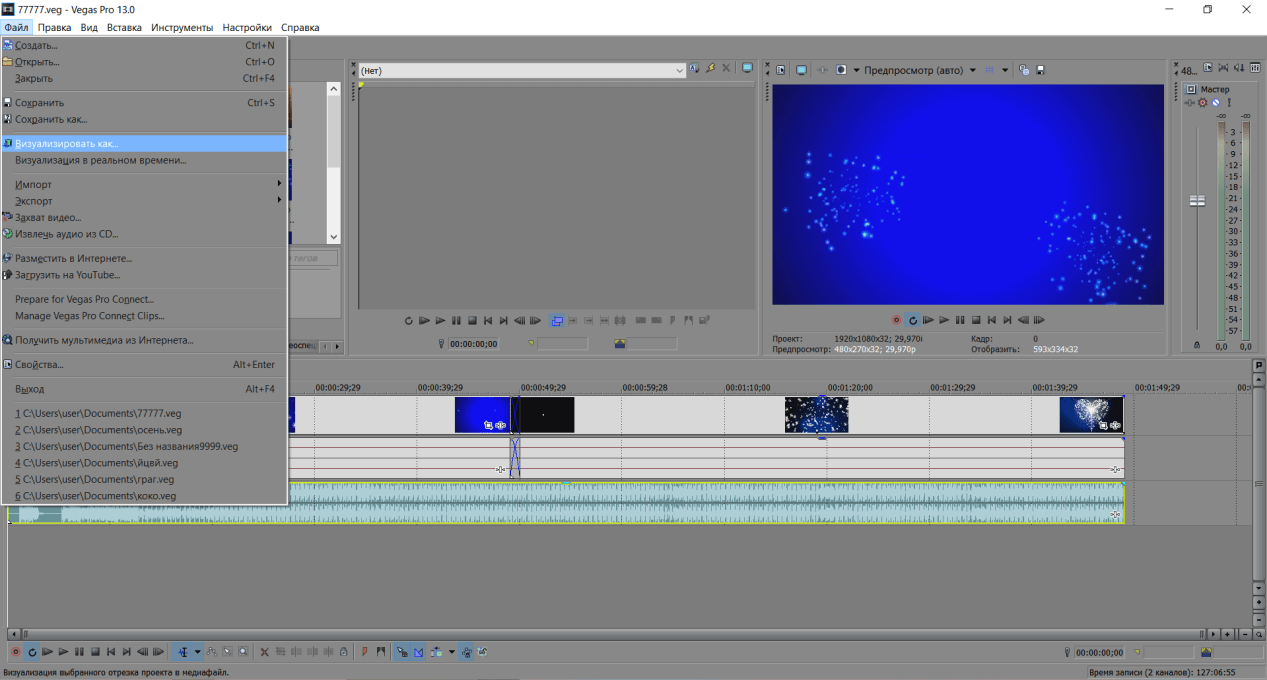This screenshot has height=680, width=1267.
Task: Toggle loop playback in the video preview window
Action: (912, 320)
